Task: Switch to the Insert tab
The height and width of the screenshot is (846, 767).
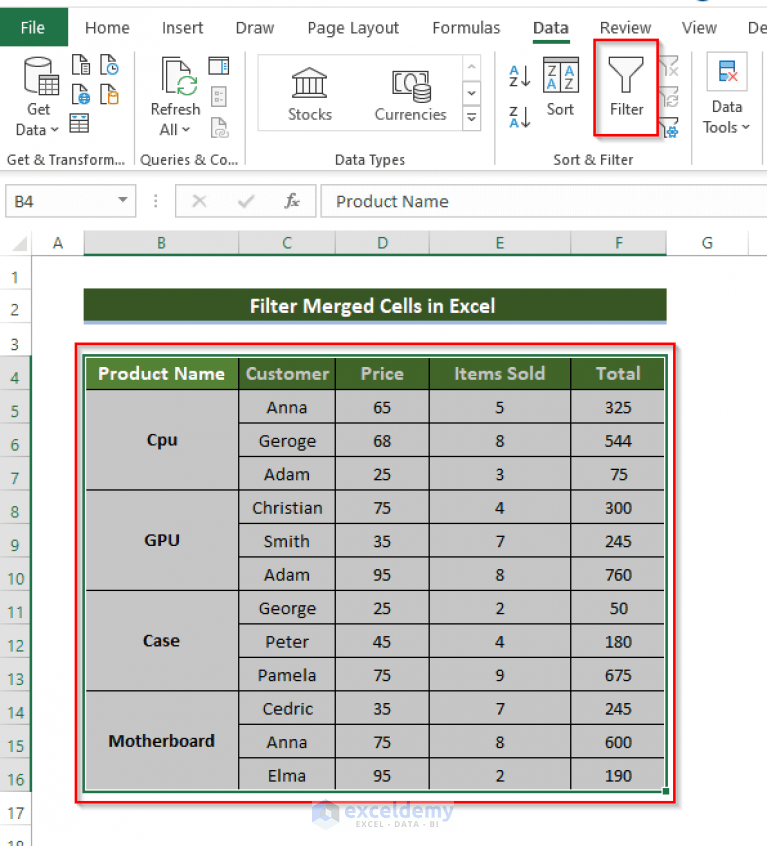Action: [x=182, y=28]
